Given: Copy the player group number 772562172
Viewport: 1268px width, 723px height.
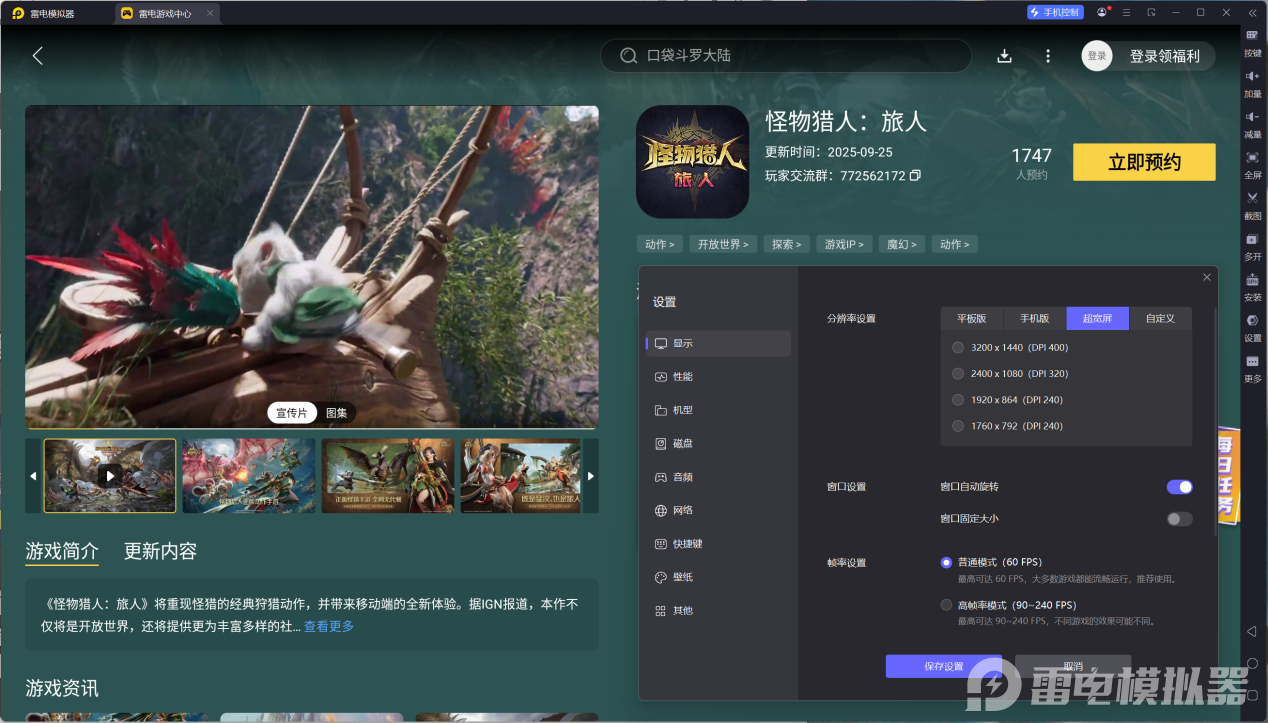Looking at the screenshot, I should tap(915, 176).
